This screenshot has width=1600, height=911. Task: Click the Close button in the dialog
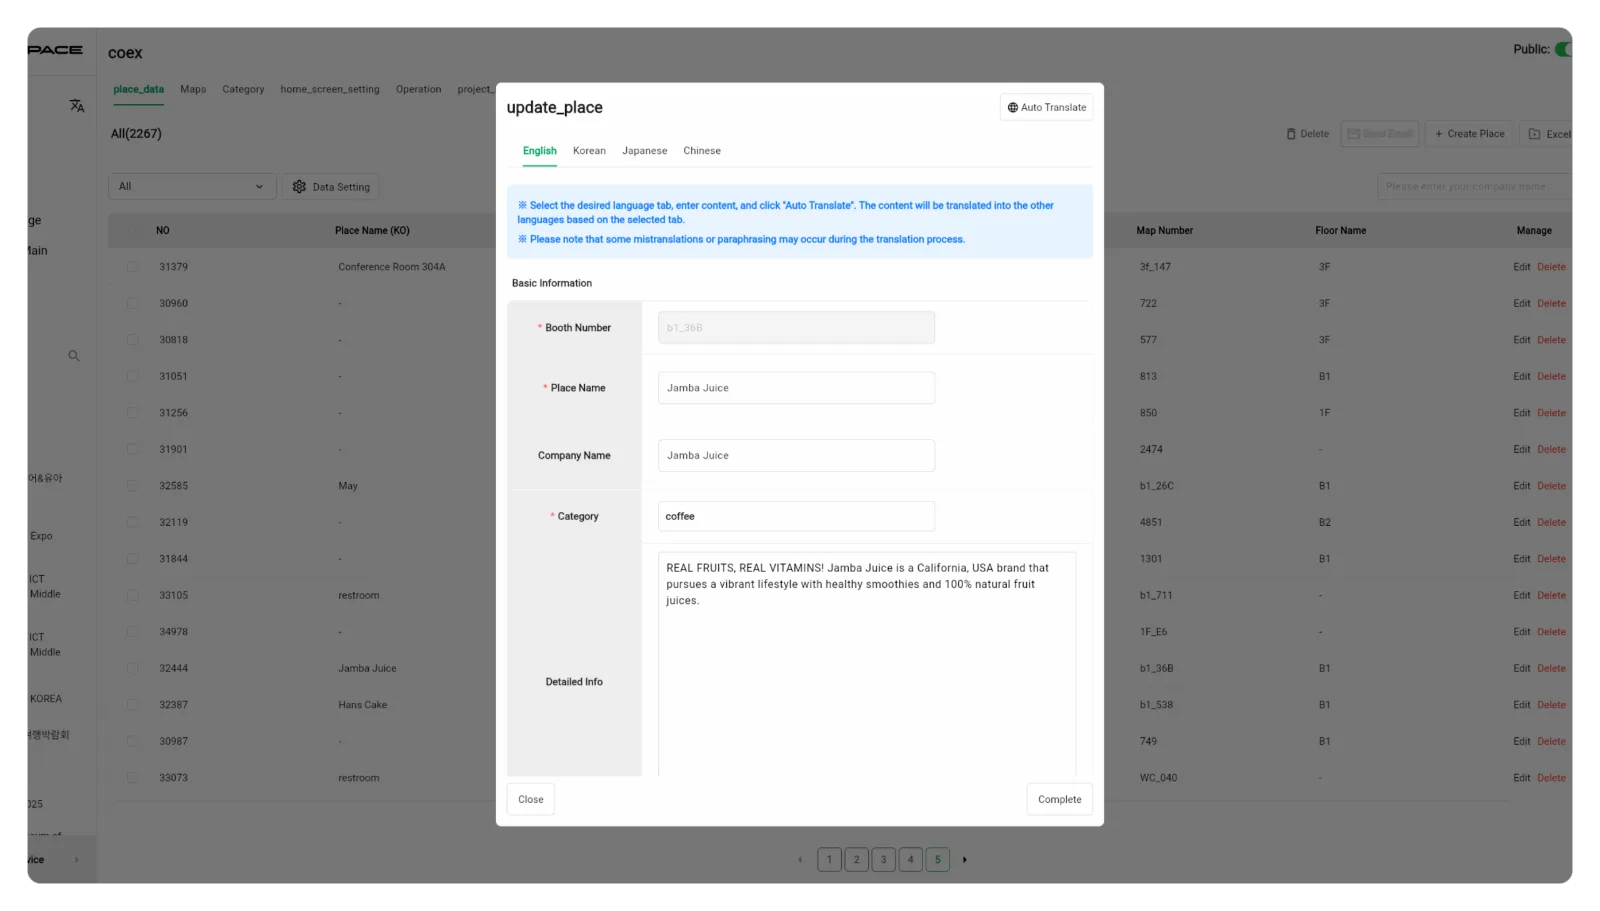point(531,800)
